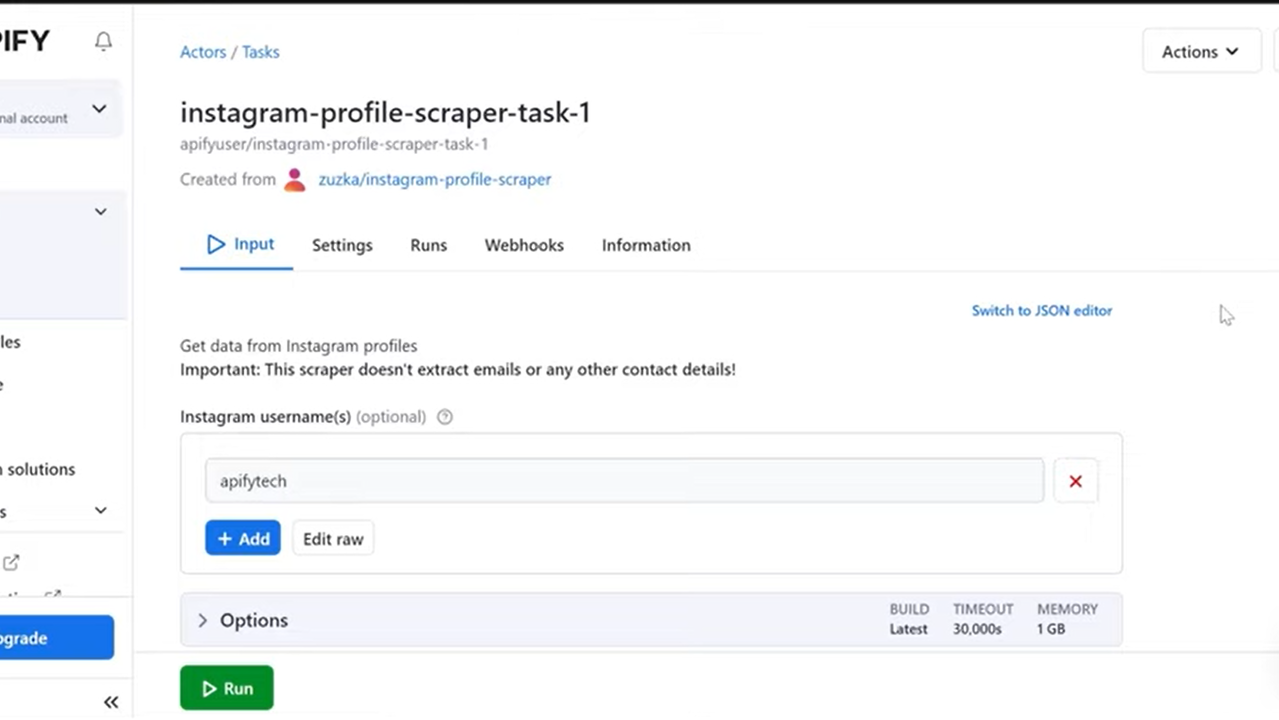Switch to the Runs tab
This screenshot has width=1279, height=720.
click(x=428, y=245)
